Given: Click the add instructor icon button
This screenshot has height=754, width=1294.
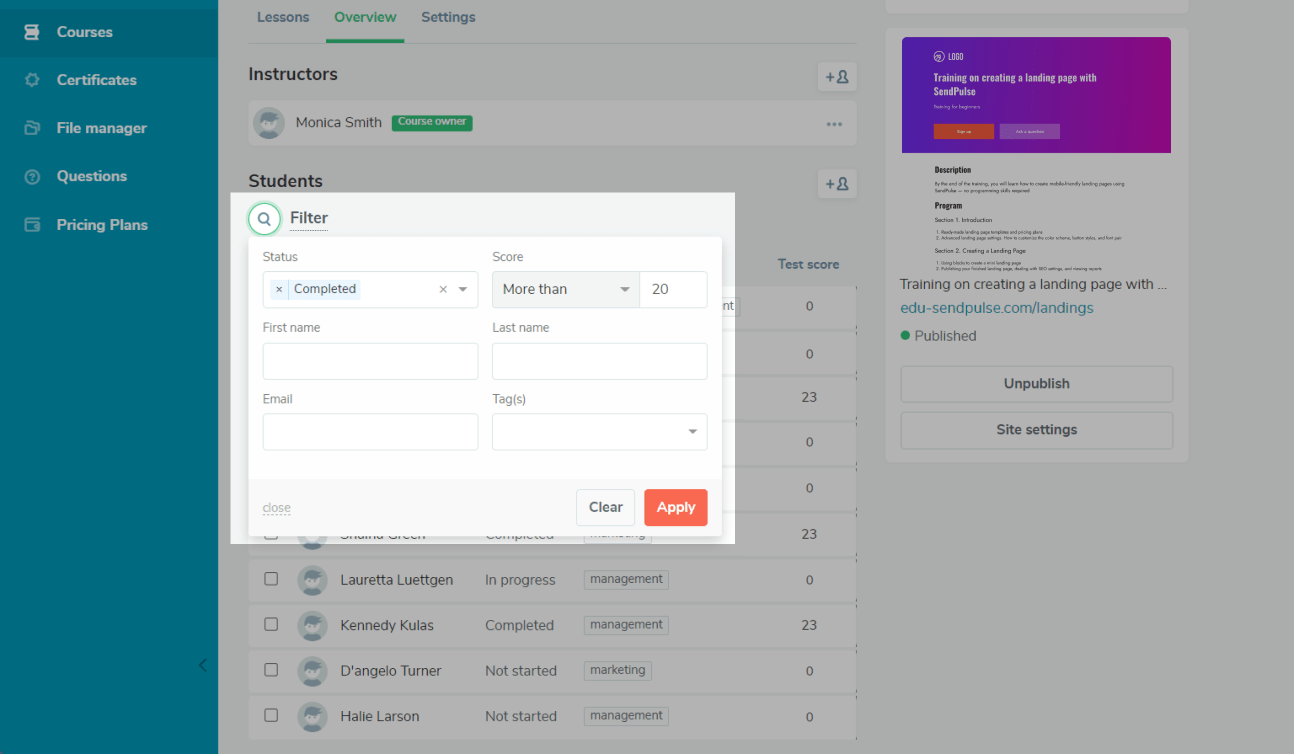Looking at the screenshot, I should coord(836,76).
